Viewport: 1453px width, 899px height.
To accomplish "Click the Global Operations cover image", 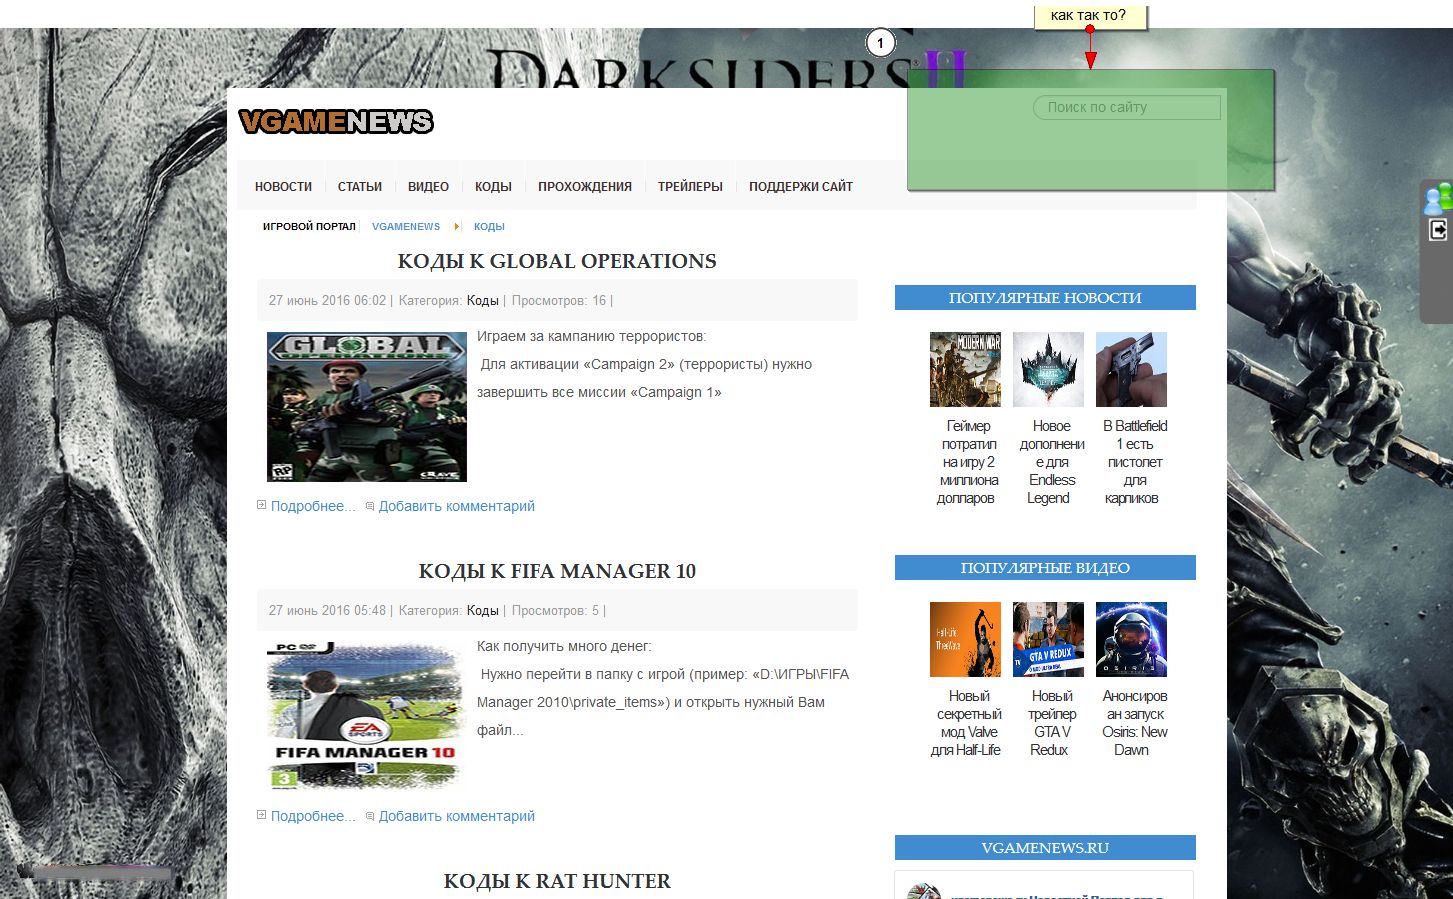I will click(367, 407).
